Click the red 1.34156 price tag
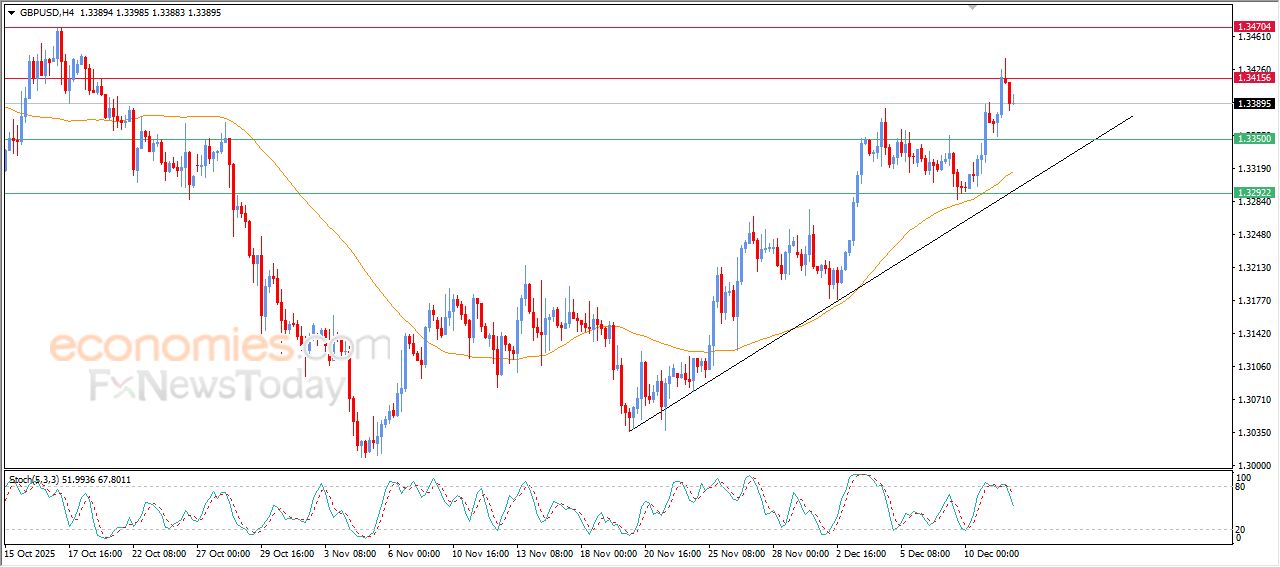 pos(1254,78)
